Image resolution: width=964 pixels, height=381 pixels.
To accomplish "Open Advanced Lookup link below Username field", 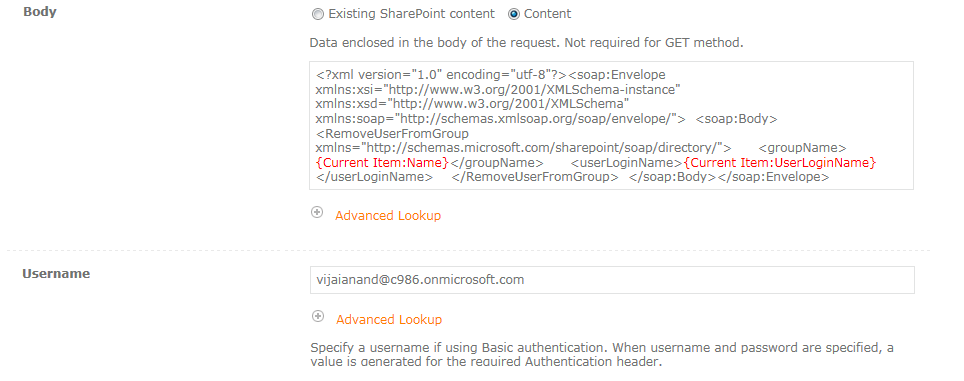I will 389,320.
